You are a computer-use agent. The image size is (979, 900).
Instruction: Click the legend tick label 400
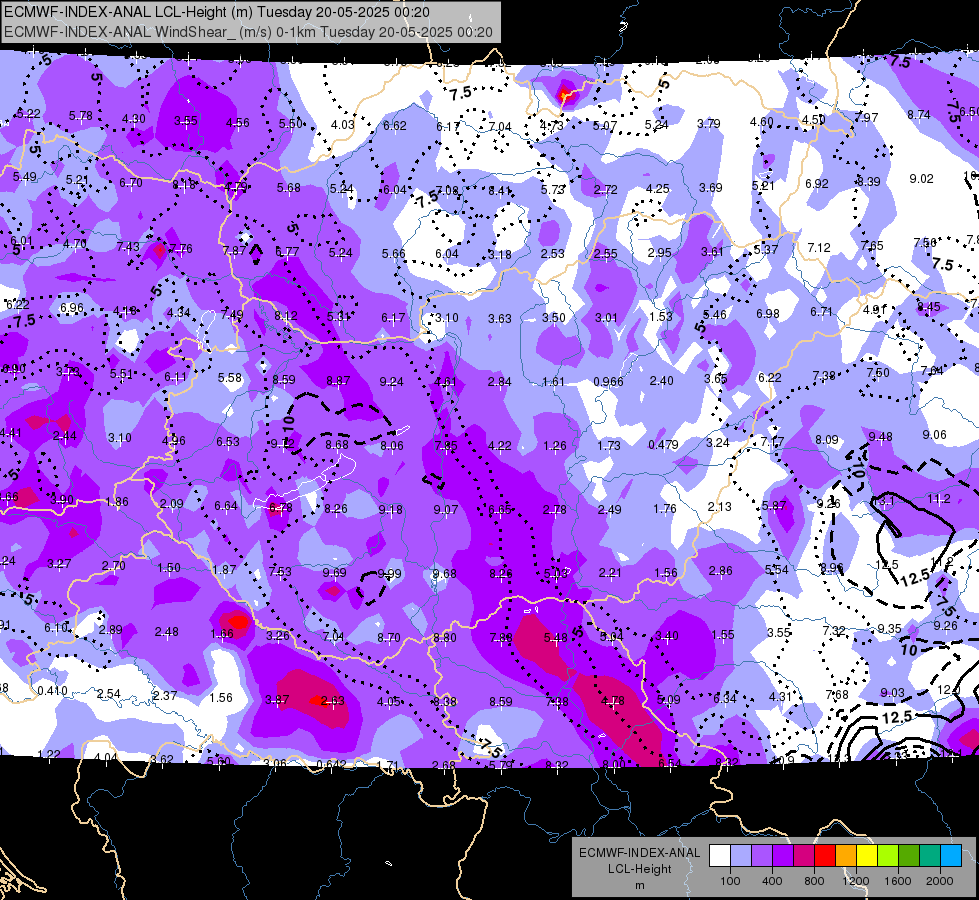772,881
